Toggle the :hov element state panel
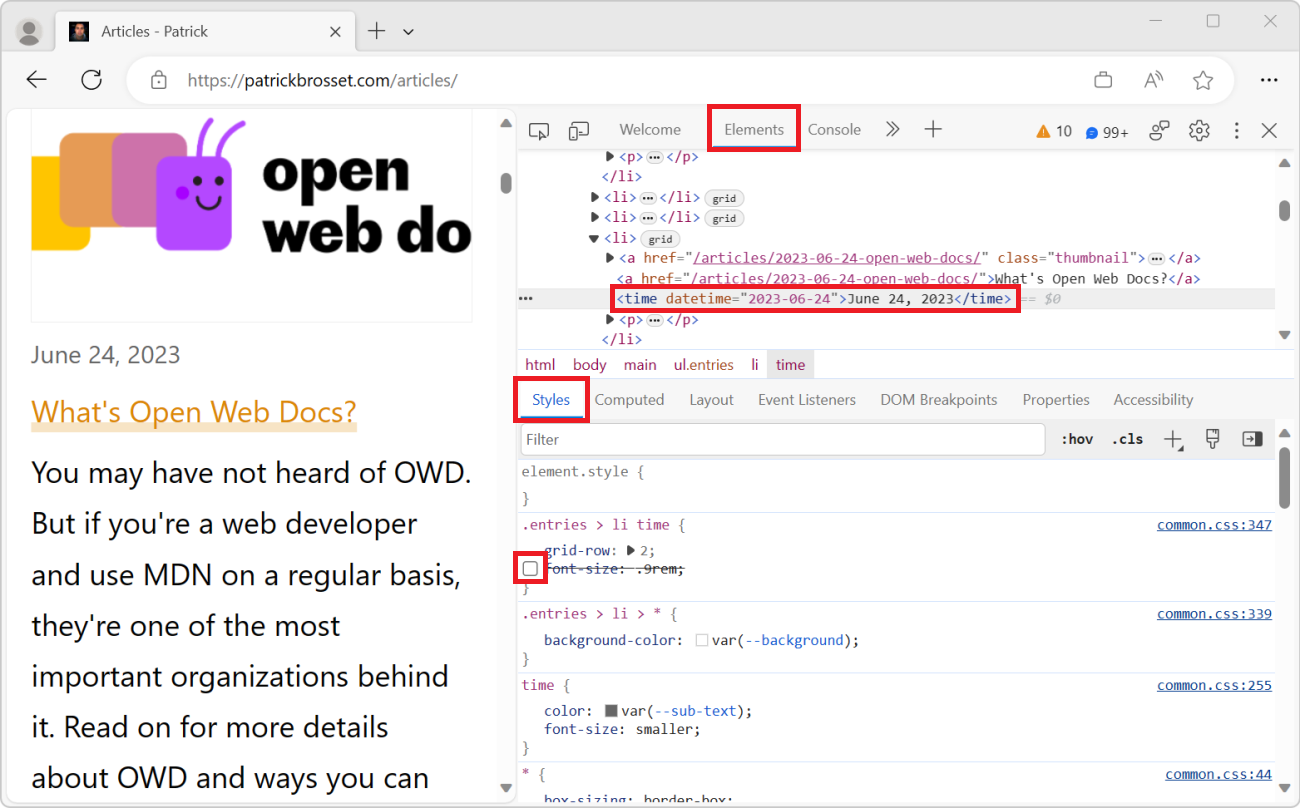 (1077, 439)
